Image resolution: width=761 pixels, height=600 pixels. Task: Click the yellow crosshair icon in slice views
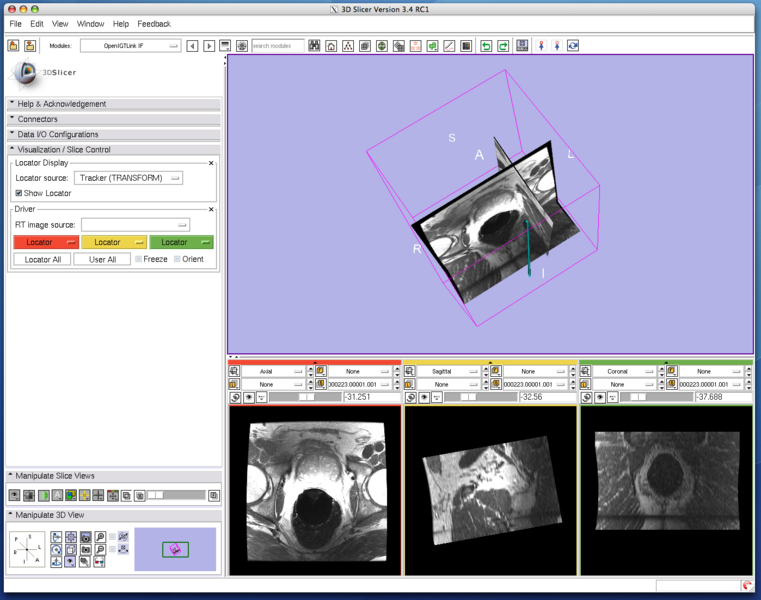pyautogui.click(x=84, y=495)
